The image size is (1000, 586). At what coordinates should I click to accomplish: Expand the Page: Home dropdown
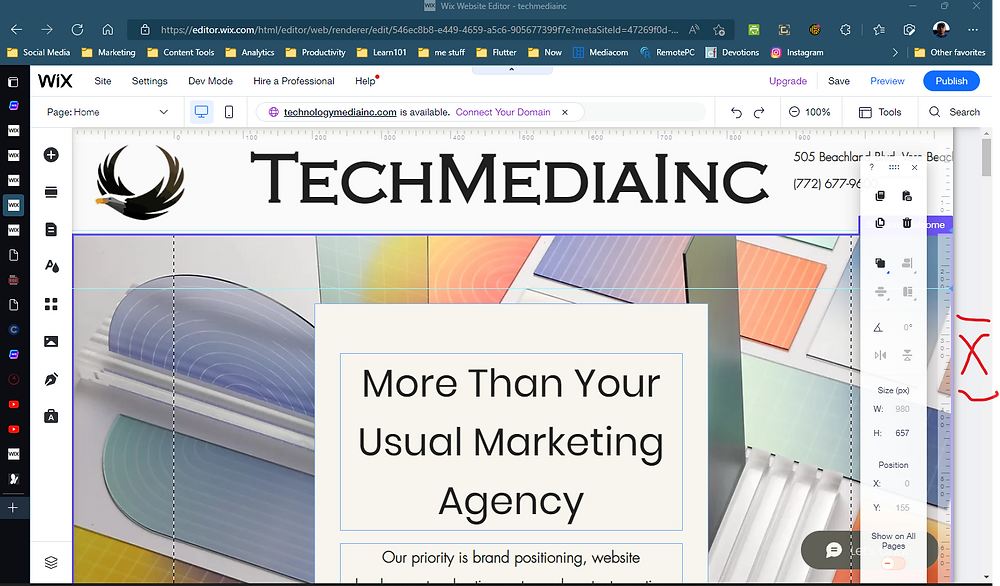(x=107, y=112)
